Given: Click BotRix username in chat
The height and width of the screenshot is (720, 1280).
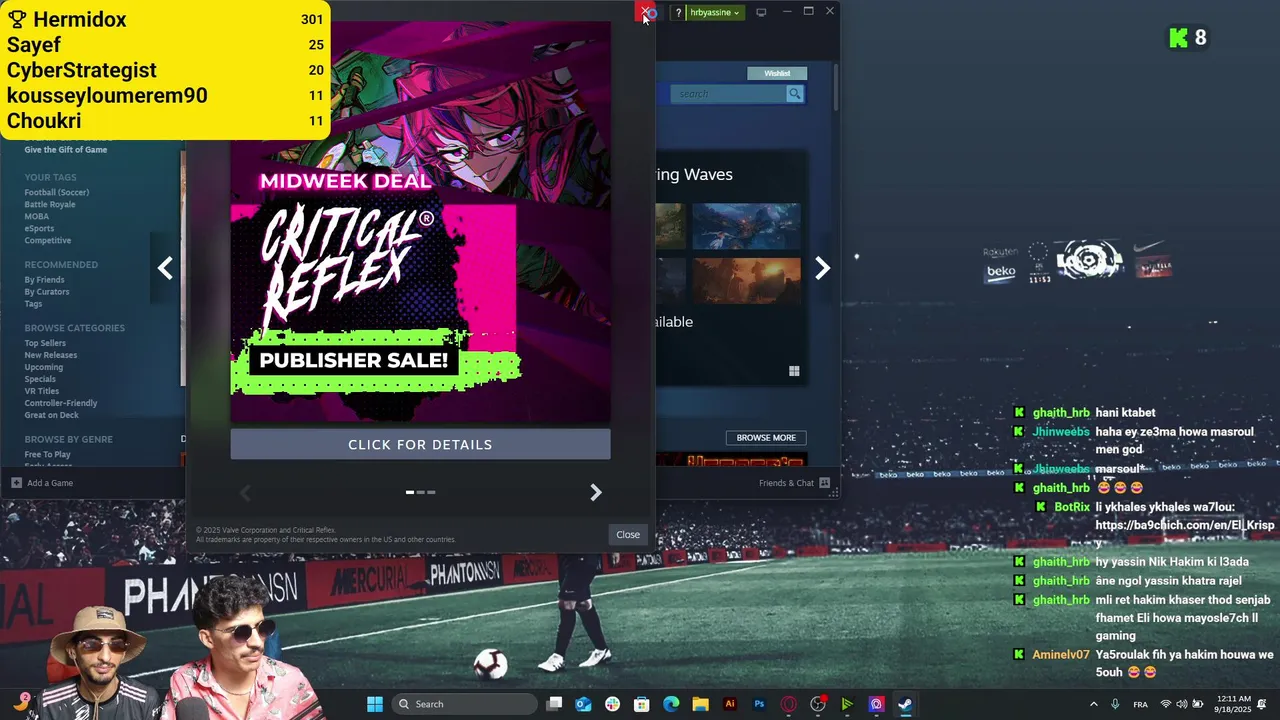Looking at the screenshot, I should tap(1072, 507).
